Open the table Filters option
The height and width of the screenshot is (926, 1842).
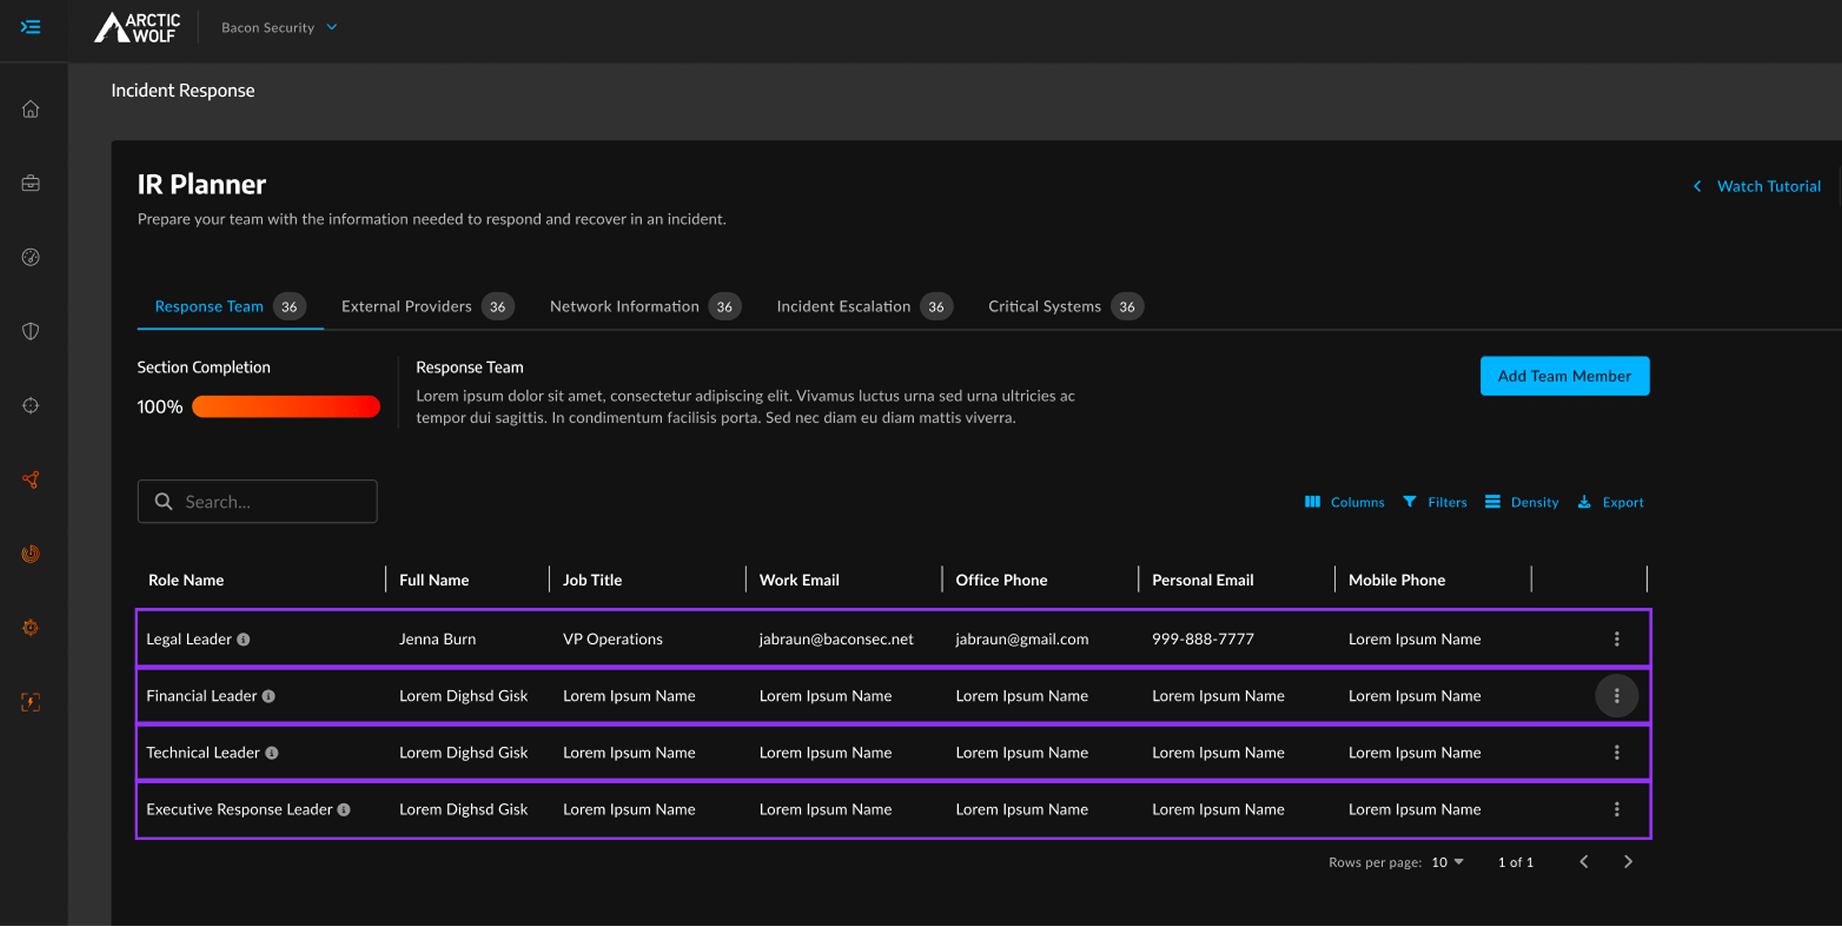(x=1435, y=502)
